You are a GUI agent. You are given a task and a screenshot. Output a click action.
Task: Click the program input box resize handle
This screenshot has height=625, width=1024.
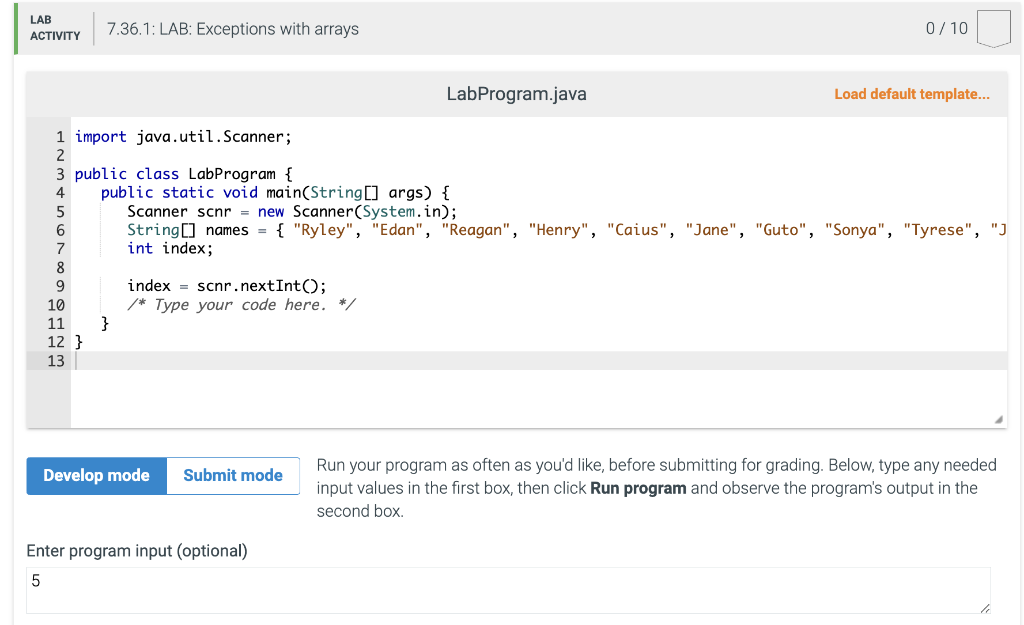(x=984, y=607)
